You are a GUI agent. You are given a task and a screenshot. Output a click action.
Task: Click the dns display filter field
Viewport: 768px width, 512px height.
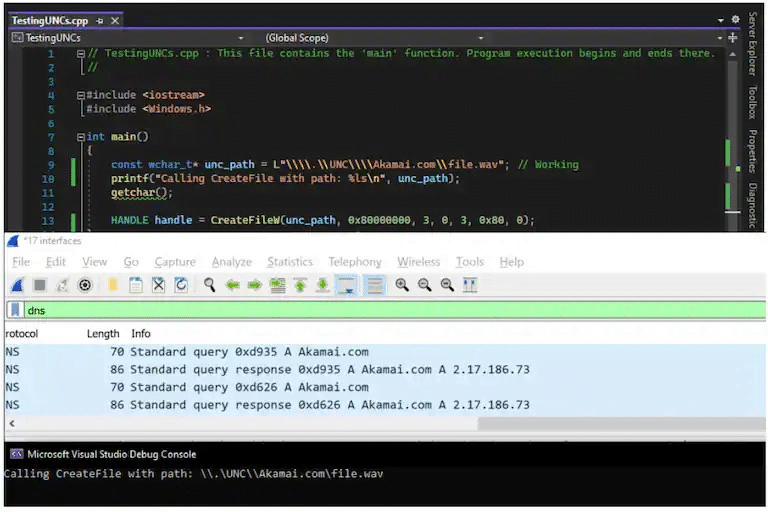(395, 310)
